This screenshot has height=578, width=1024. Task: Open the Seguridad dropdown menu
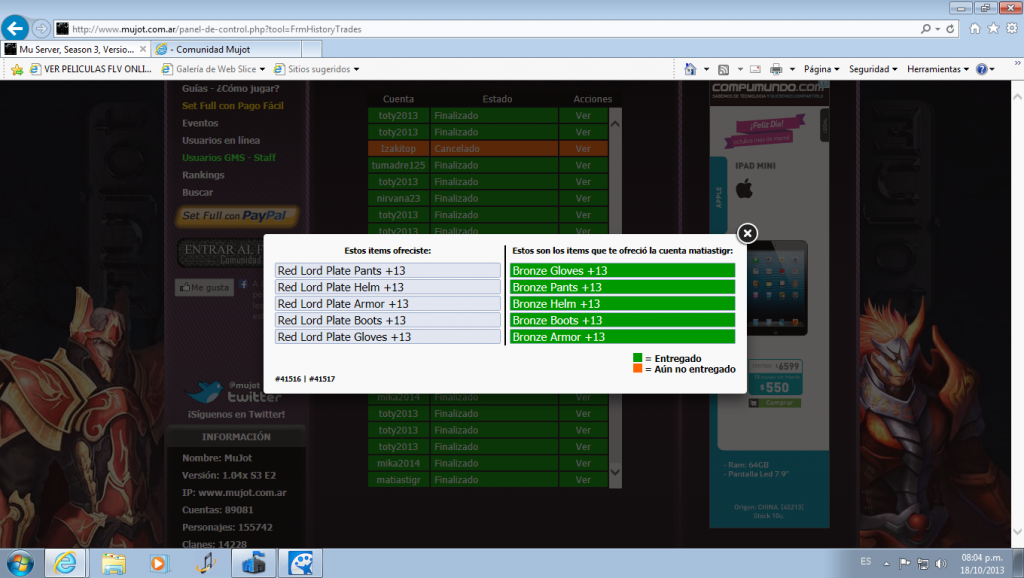[873, 69]
